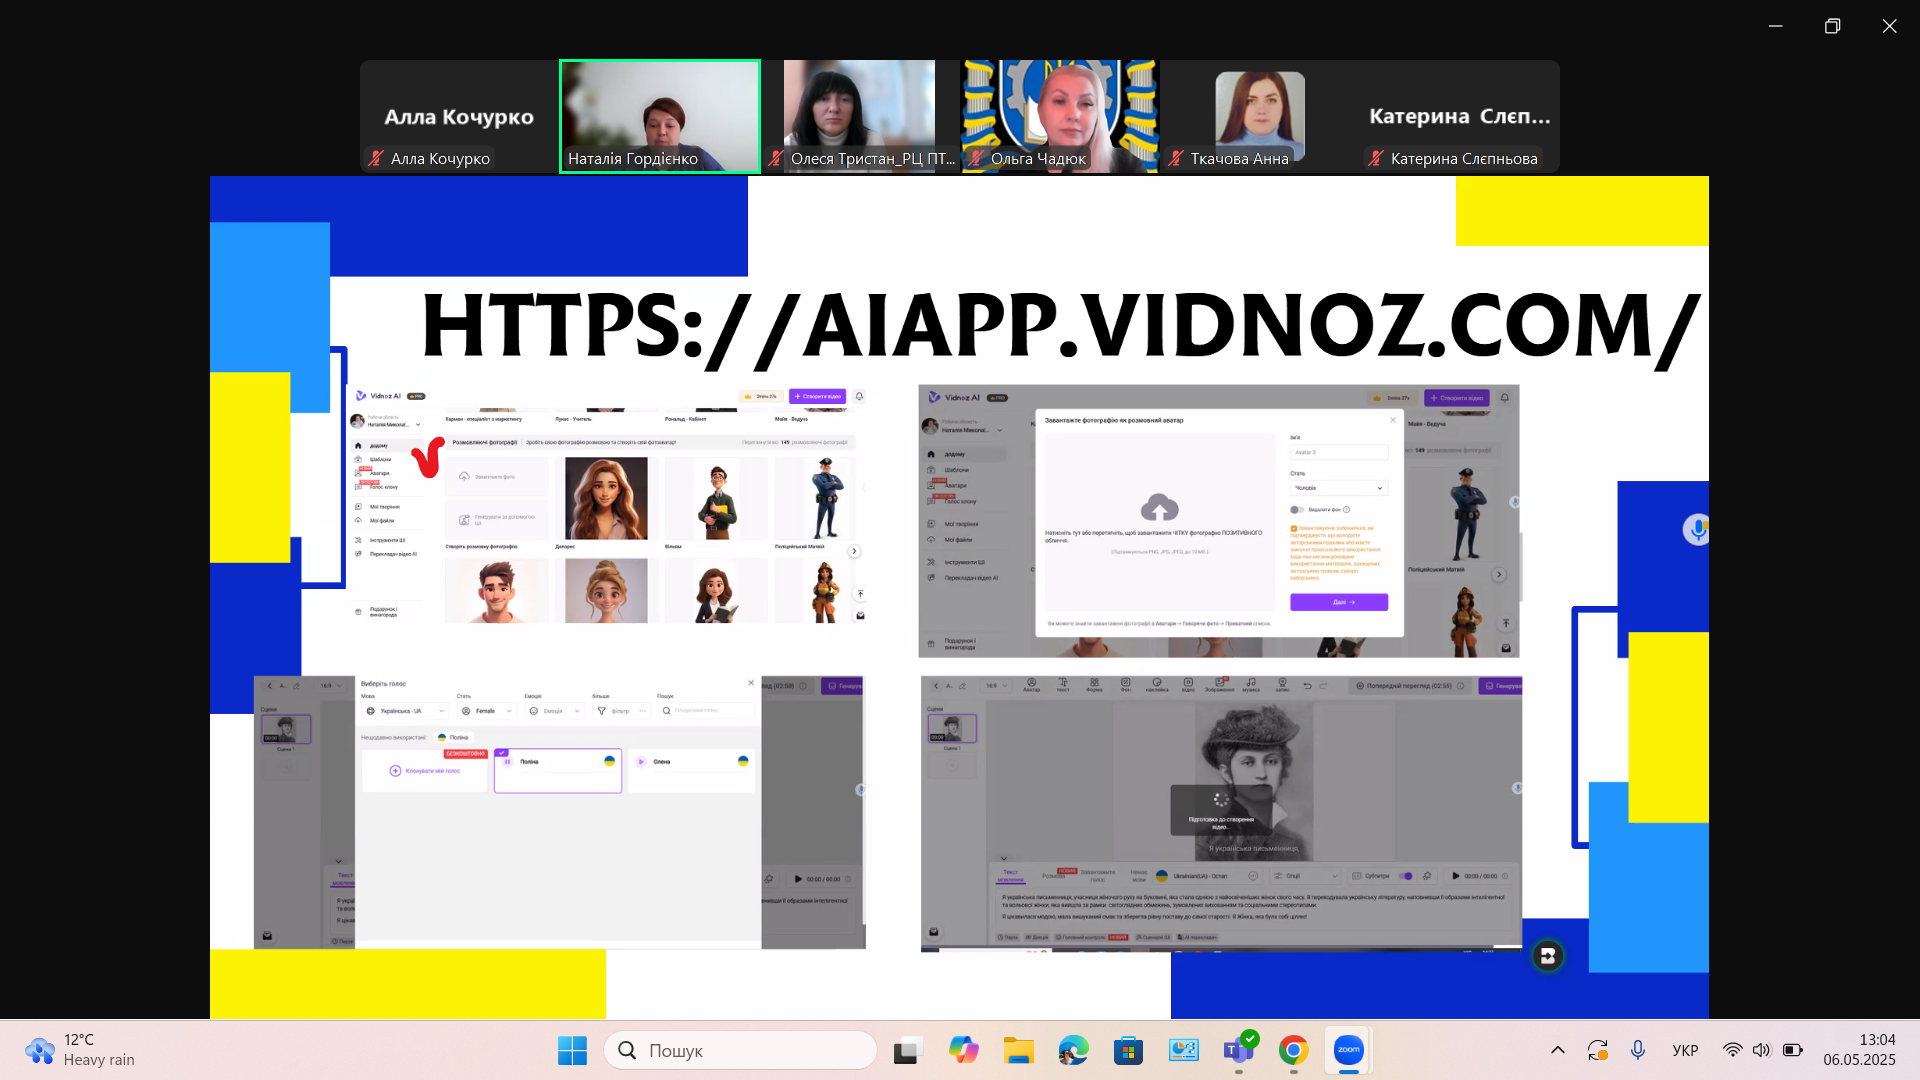Click the Windows Start button
Viewport: 1920px width, 1080px height.
572,1050
